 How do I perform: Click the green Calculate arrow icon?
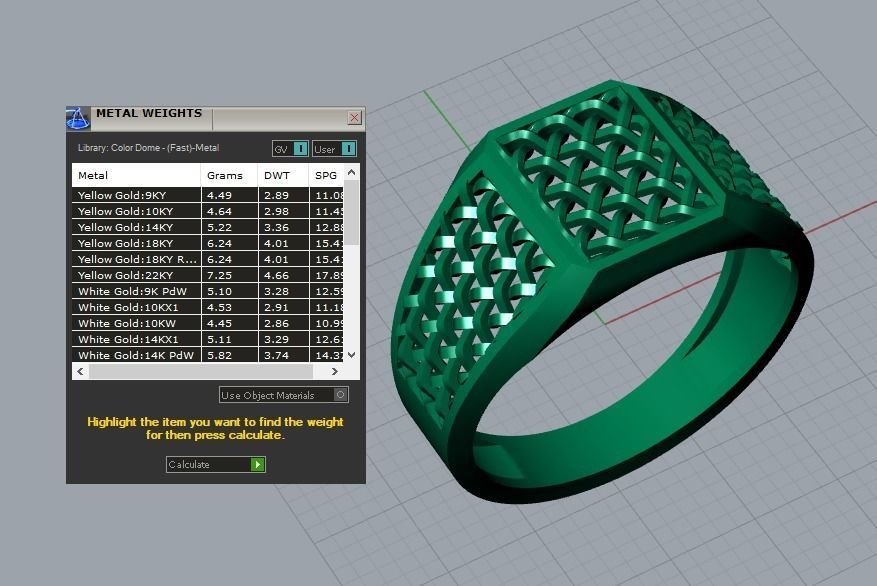click(x=257, y=464)
